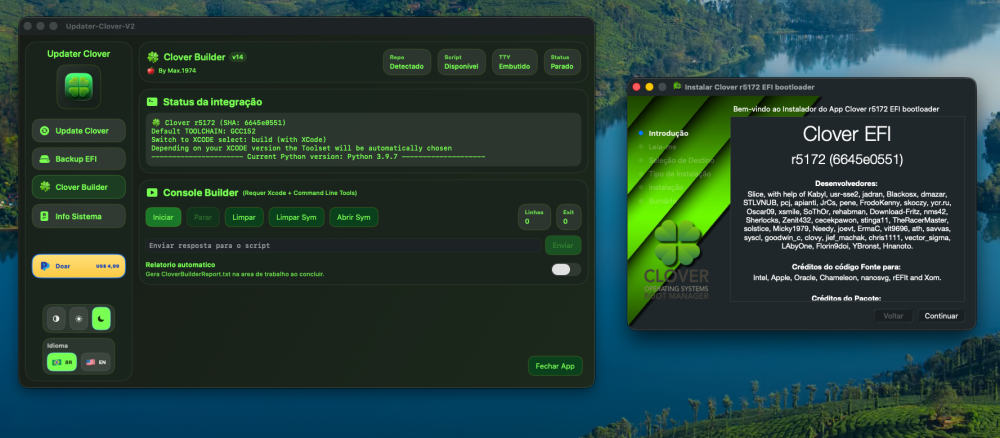Select the moon dark theme
Image resolution: width=1000 pixels, height=438 pixels.
(x=101, y=318)
